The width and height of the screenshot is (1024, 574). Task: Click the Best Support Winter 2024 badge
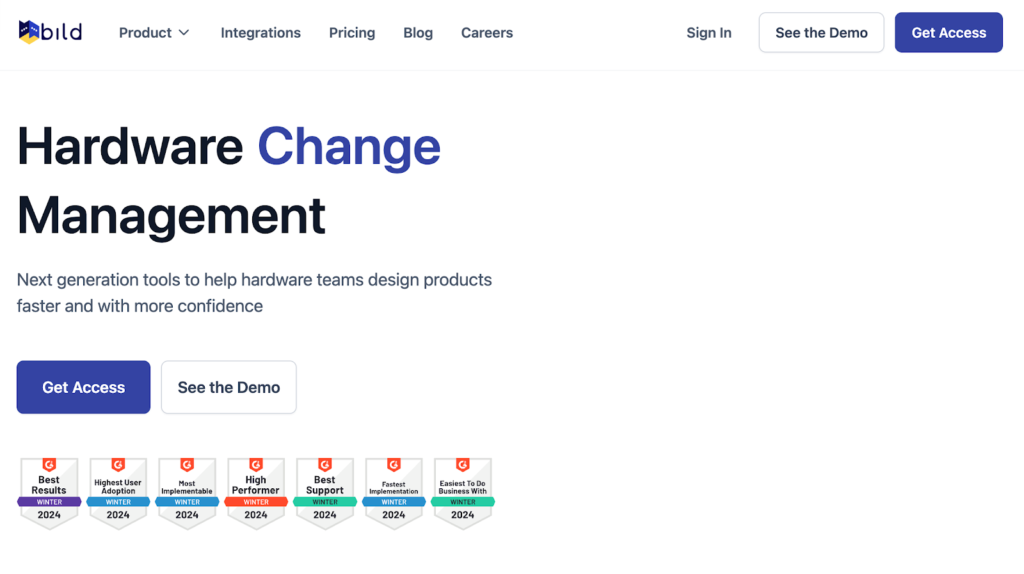(325, 492)
